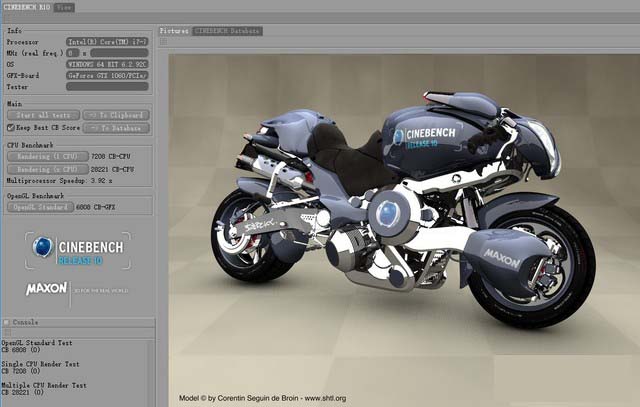
Task: Click the small MHz multiplier field
Action: click(73, 53)
